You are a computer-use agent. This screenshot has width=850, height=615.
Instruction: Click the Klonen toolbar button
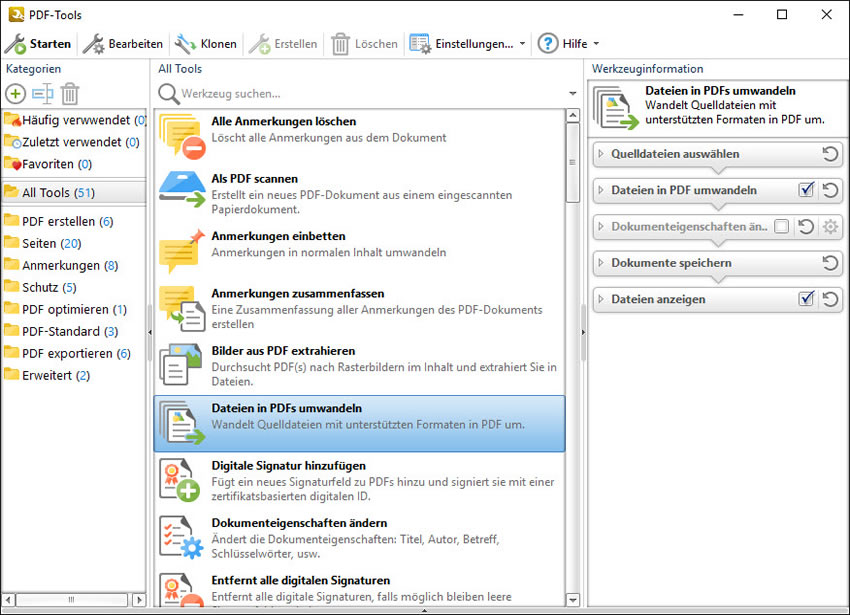206,44
